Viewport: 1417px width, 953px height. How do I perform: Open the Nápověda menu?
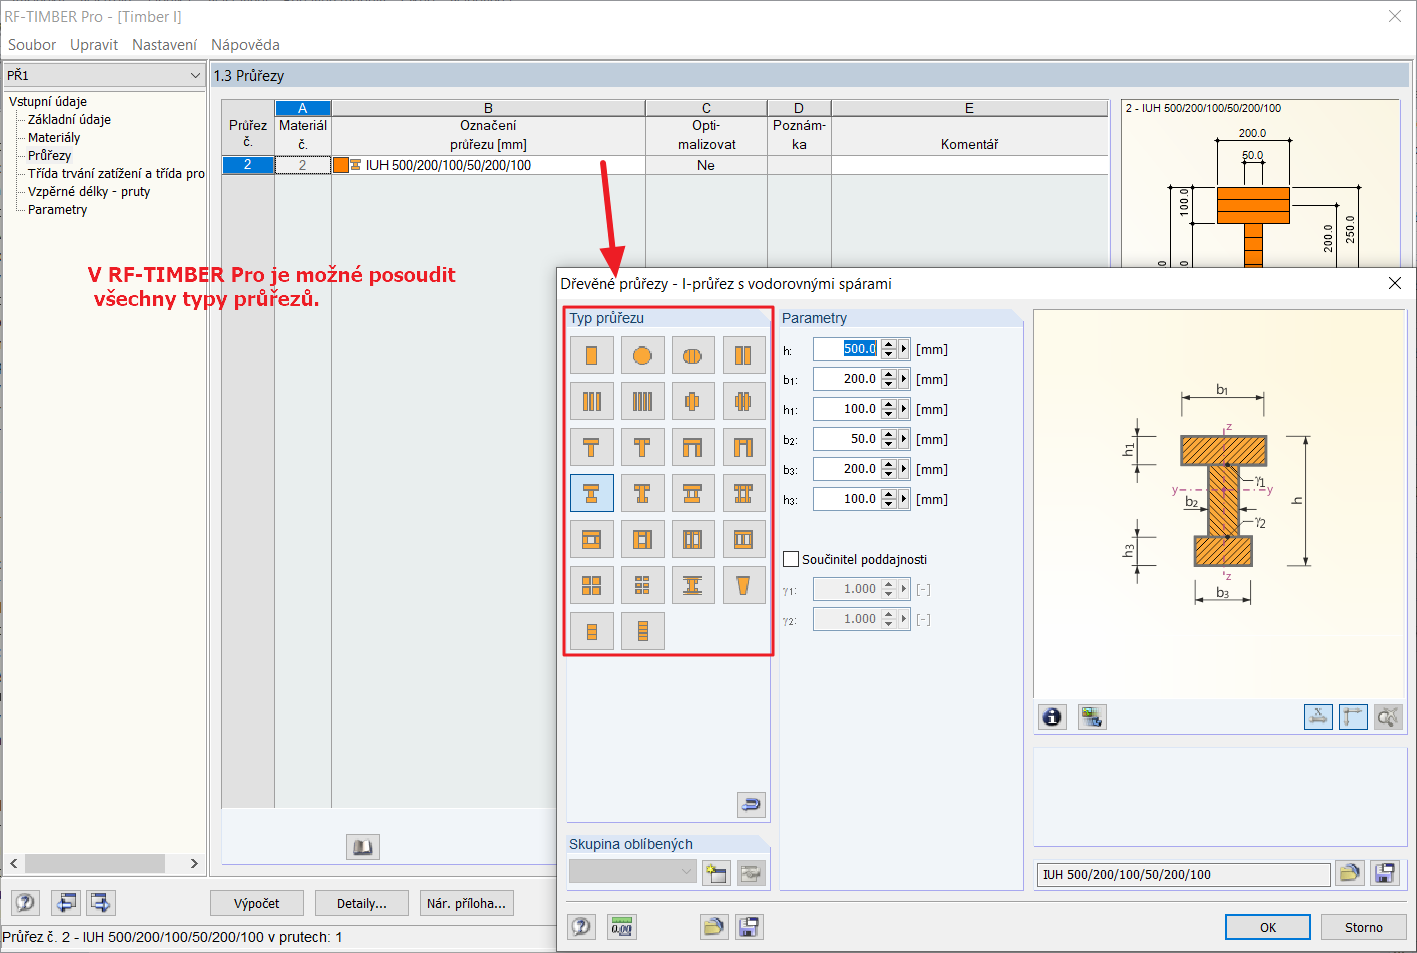pos(245,45)
